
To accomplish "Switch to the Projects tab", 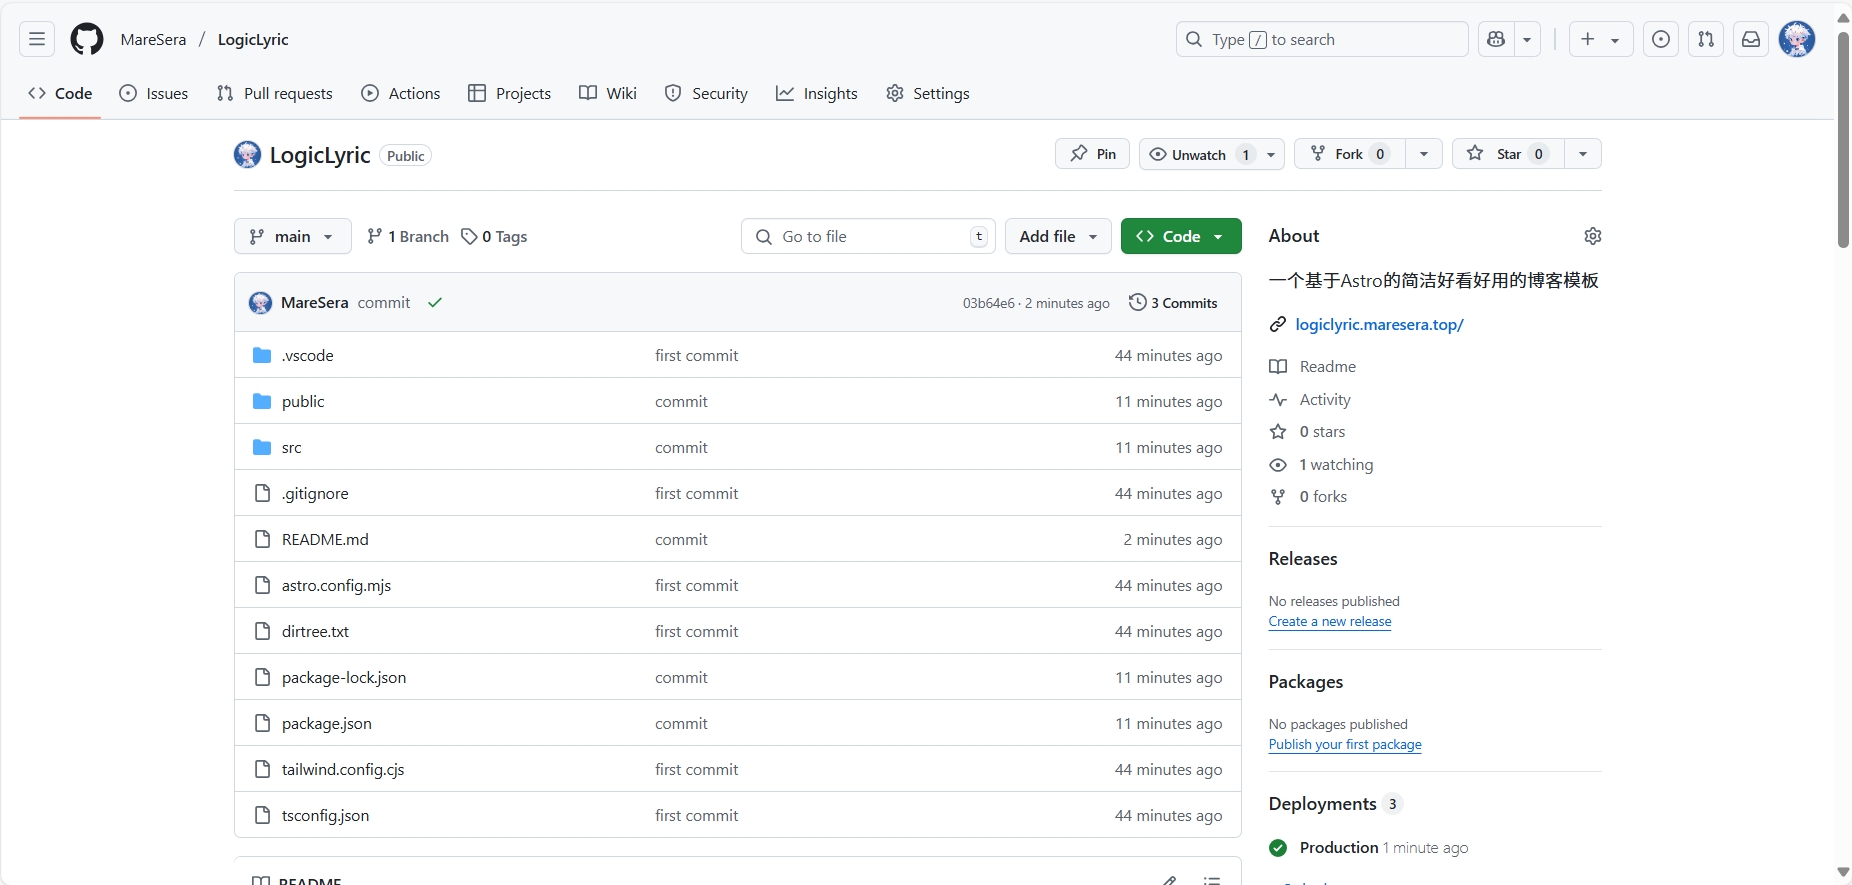I will pos(510,93).
